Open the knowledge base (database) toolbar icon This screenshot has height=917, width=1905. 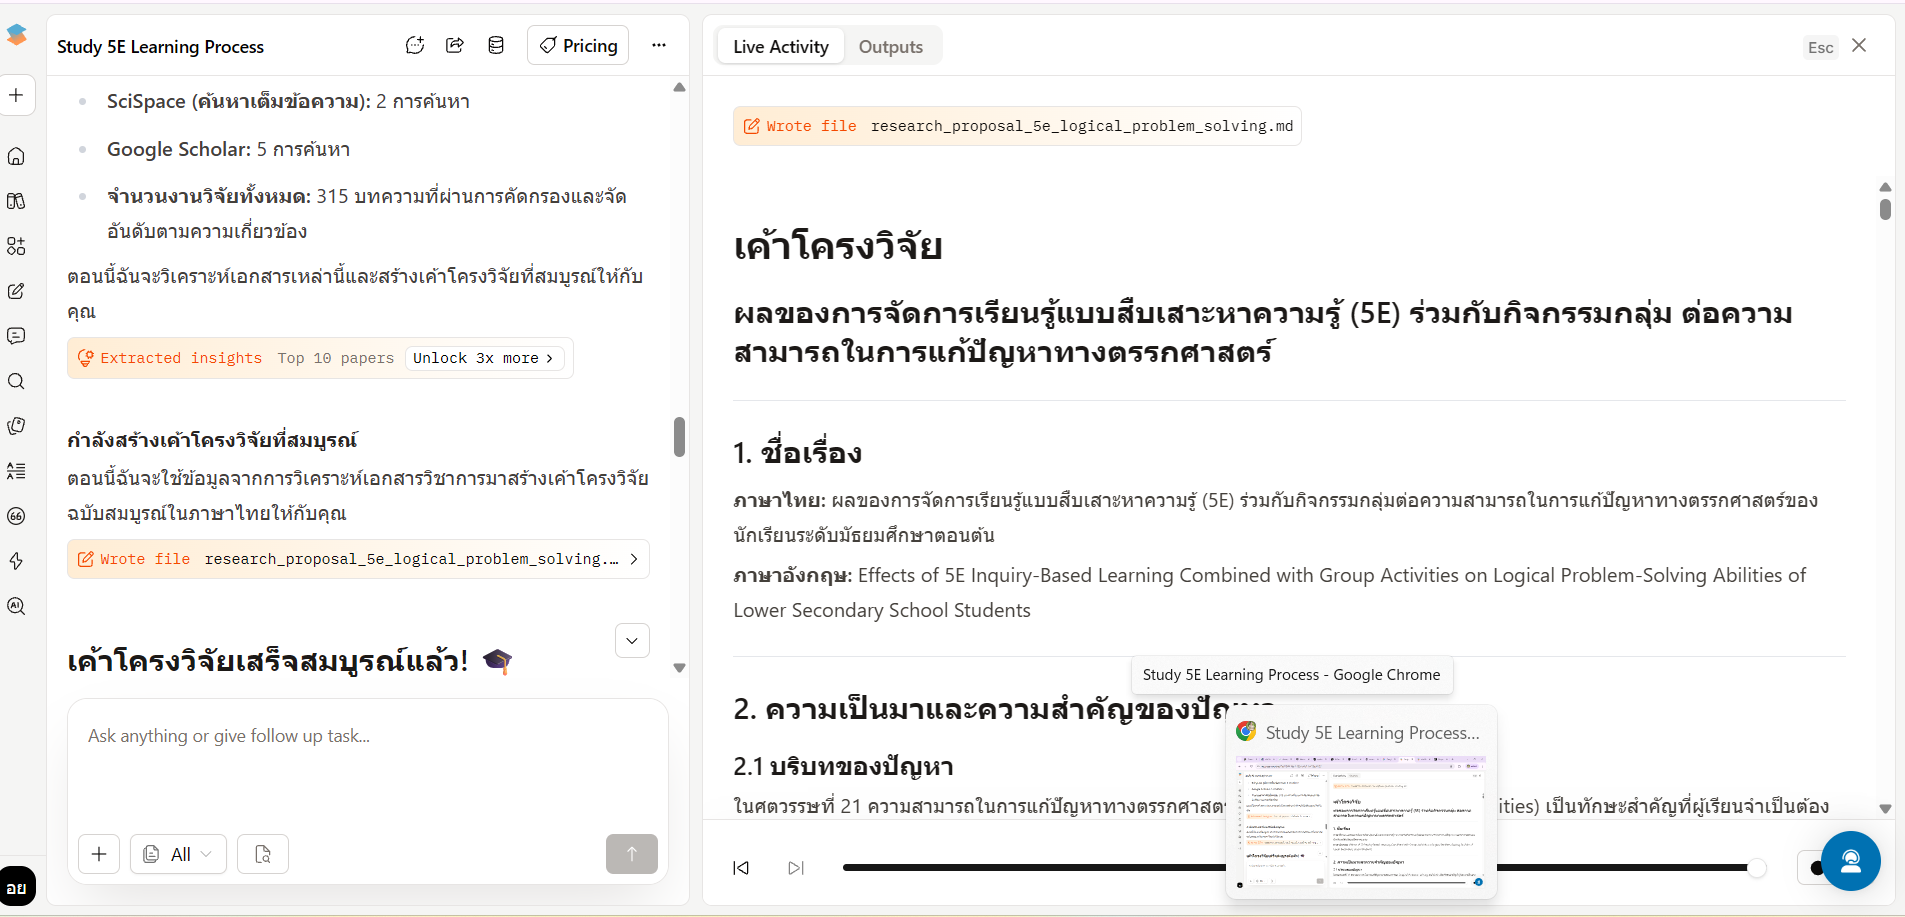(496, 45)
